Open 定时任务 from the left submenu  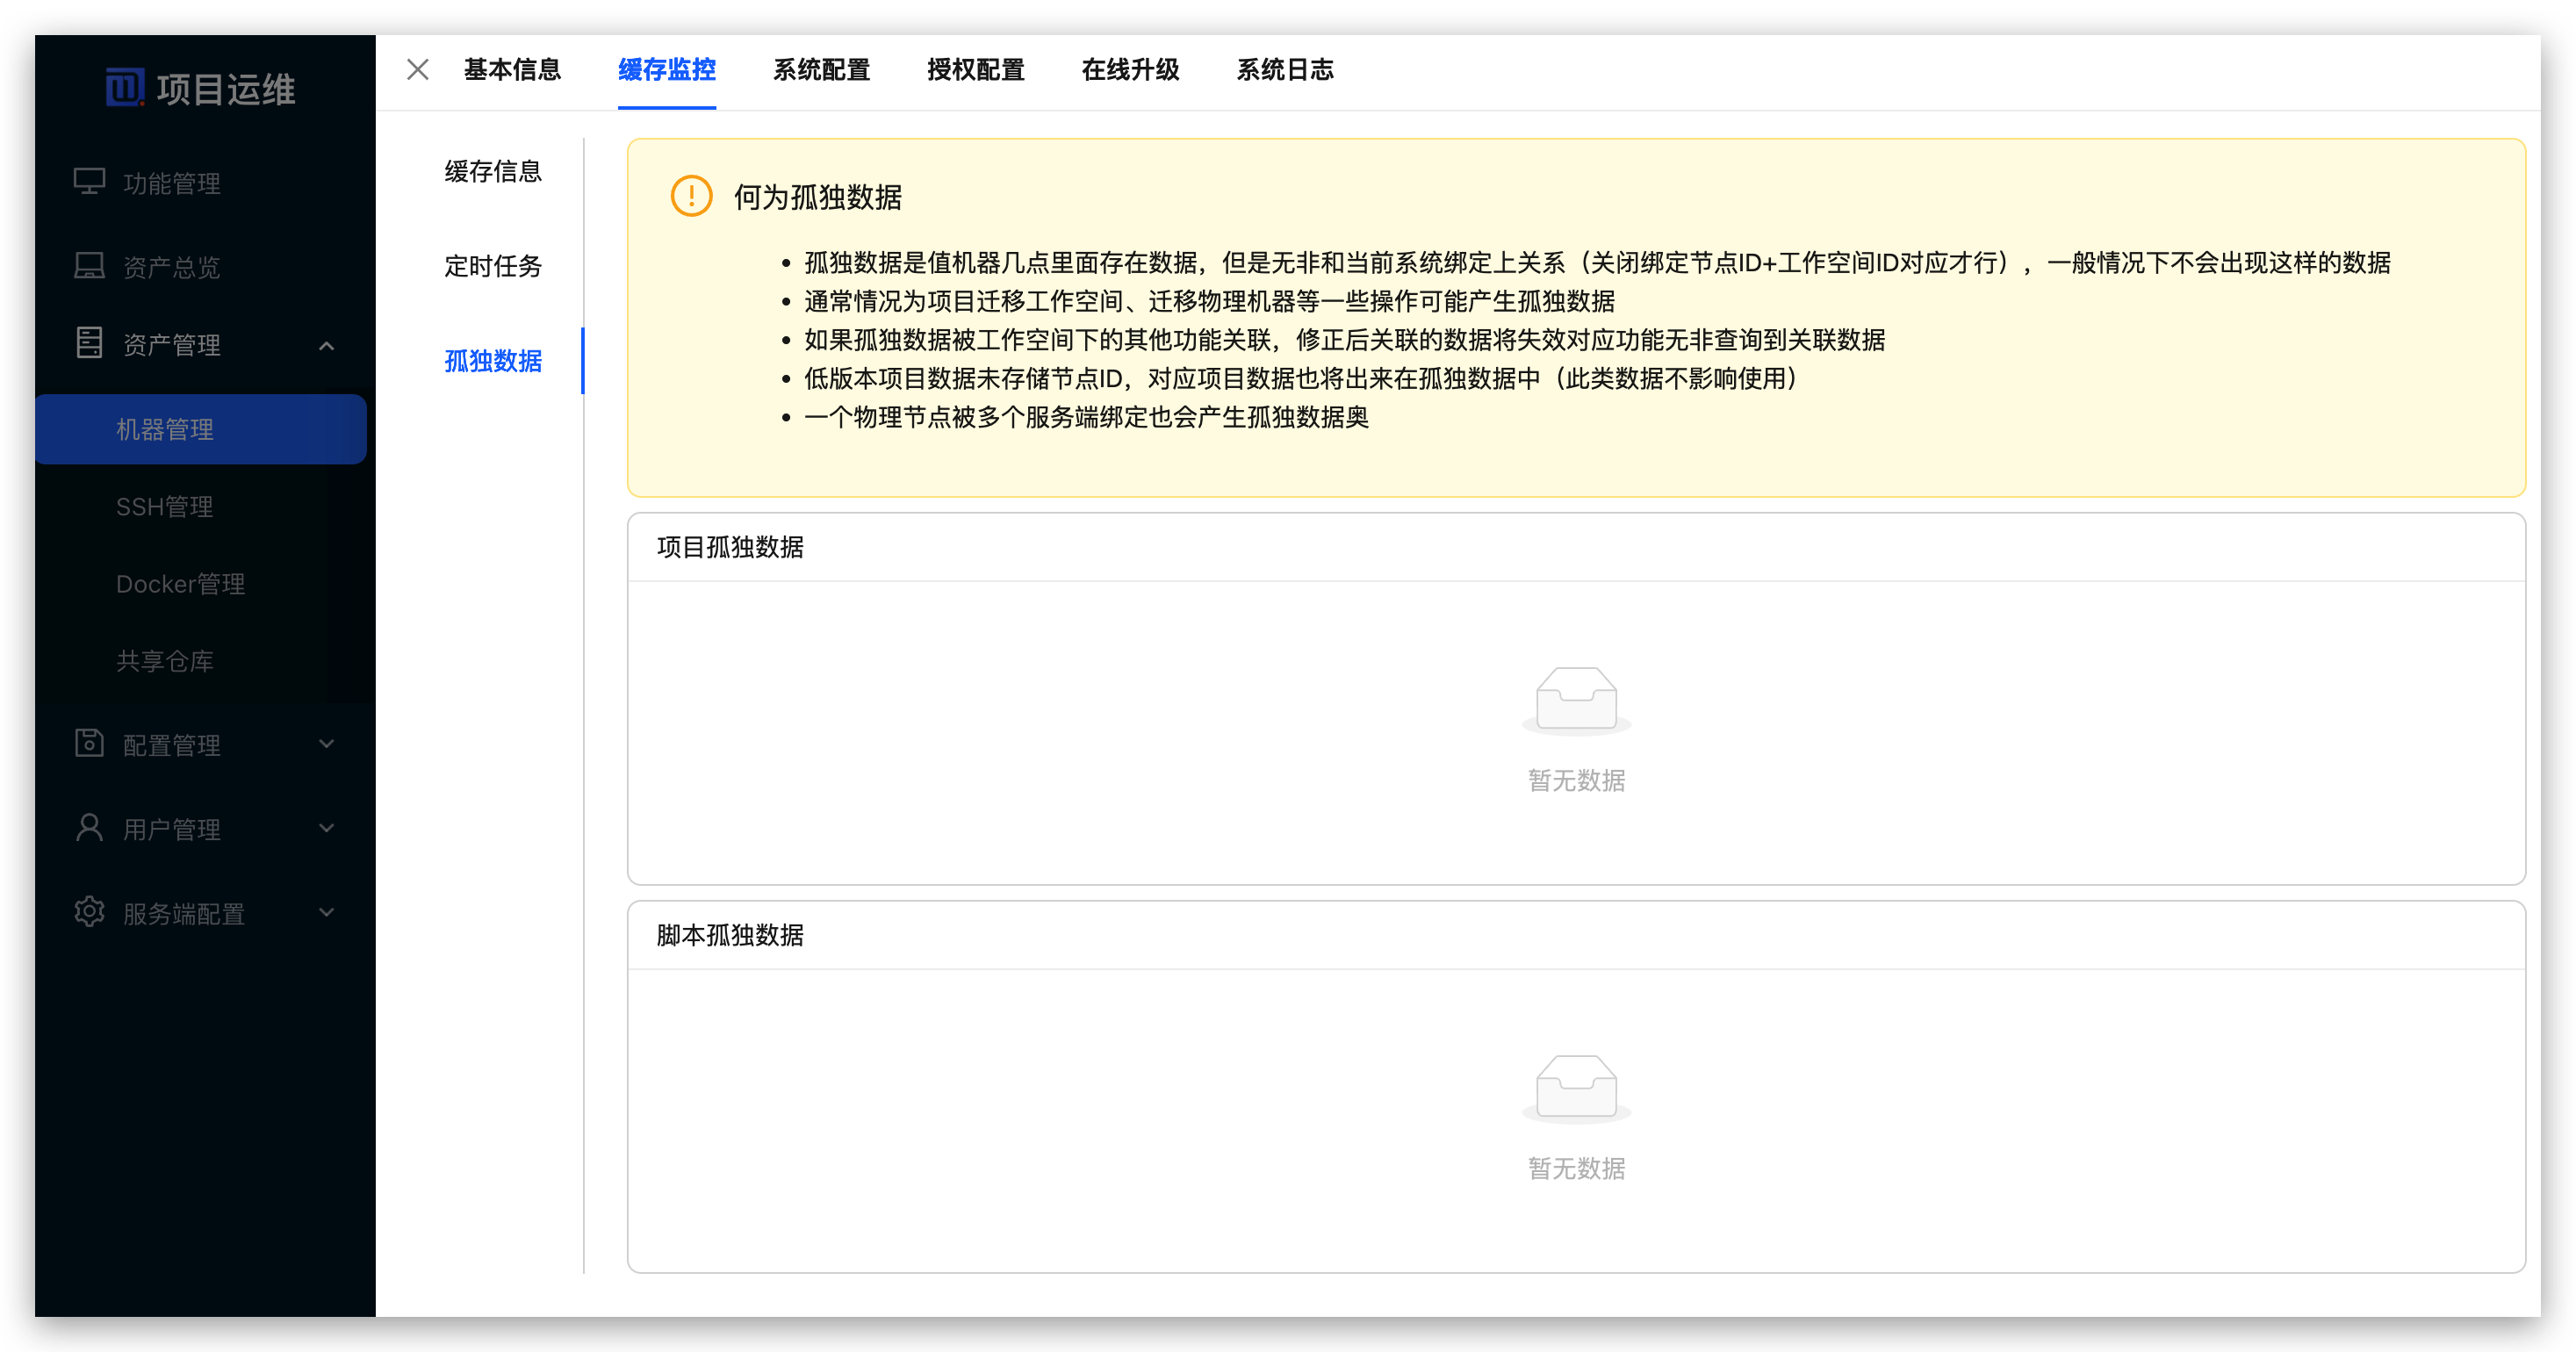tap(493, 265)
